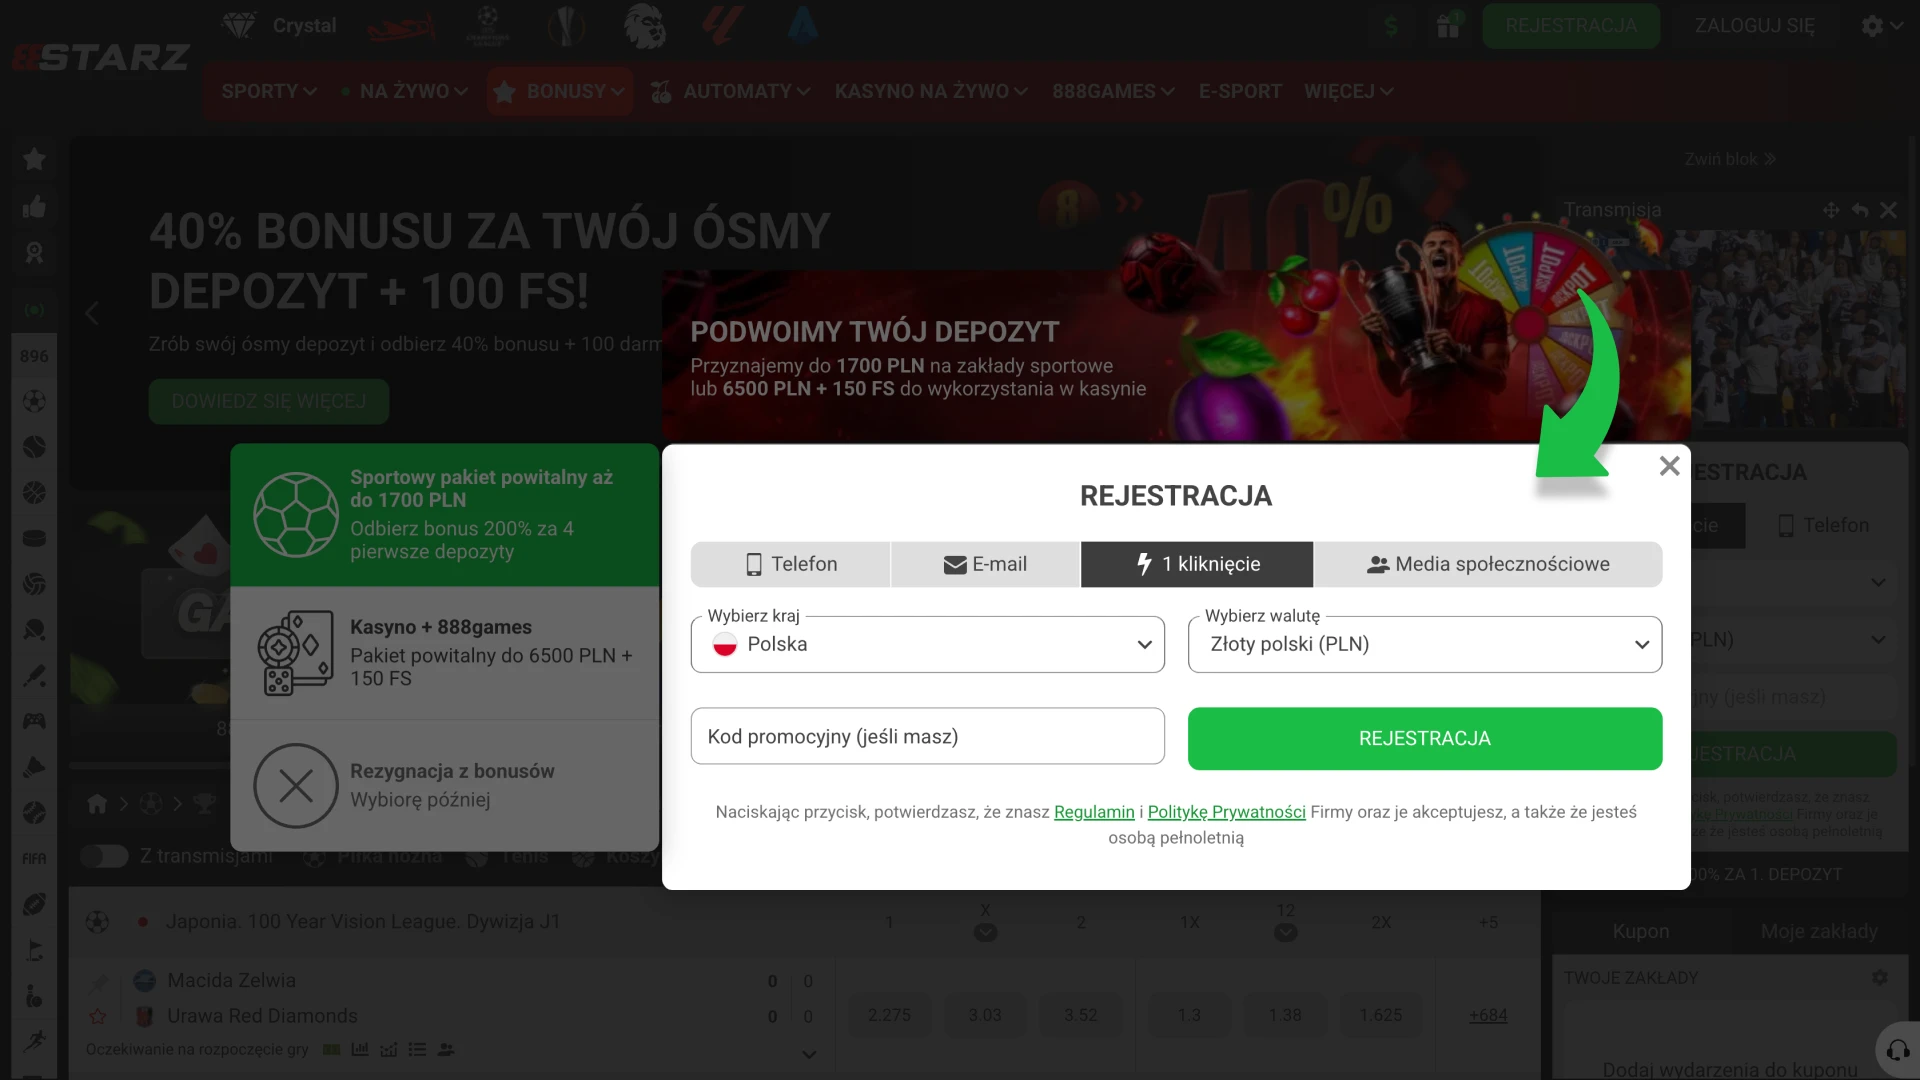Switch to Moje zakłady tab

(1819, 931)
